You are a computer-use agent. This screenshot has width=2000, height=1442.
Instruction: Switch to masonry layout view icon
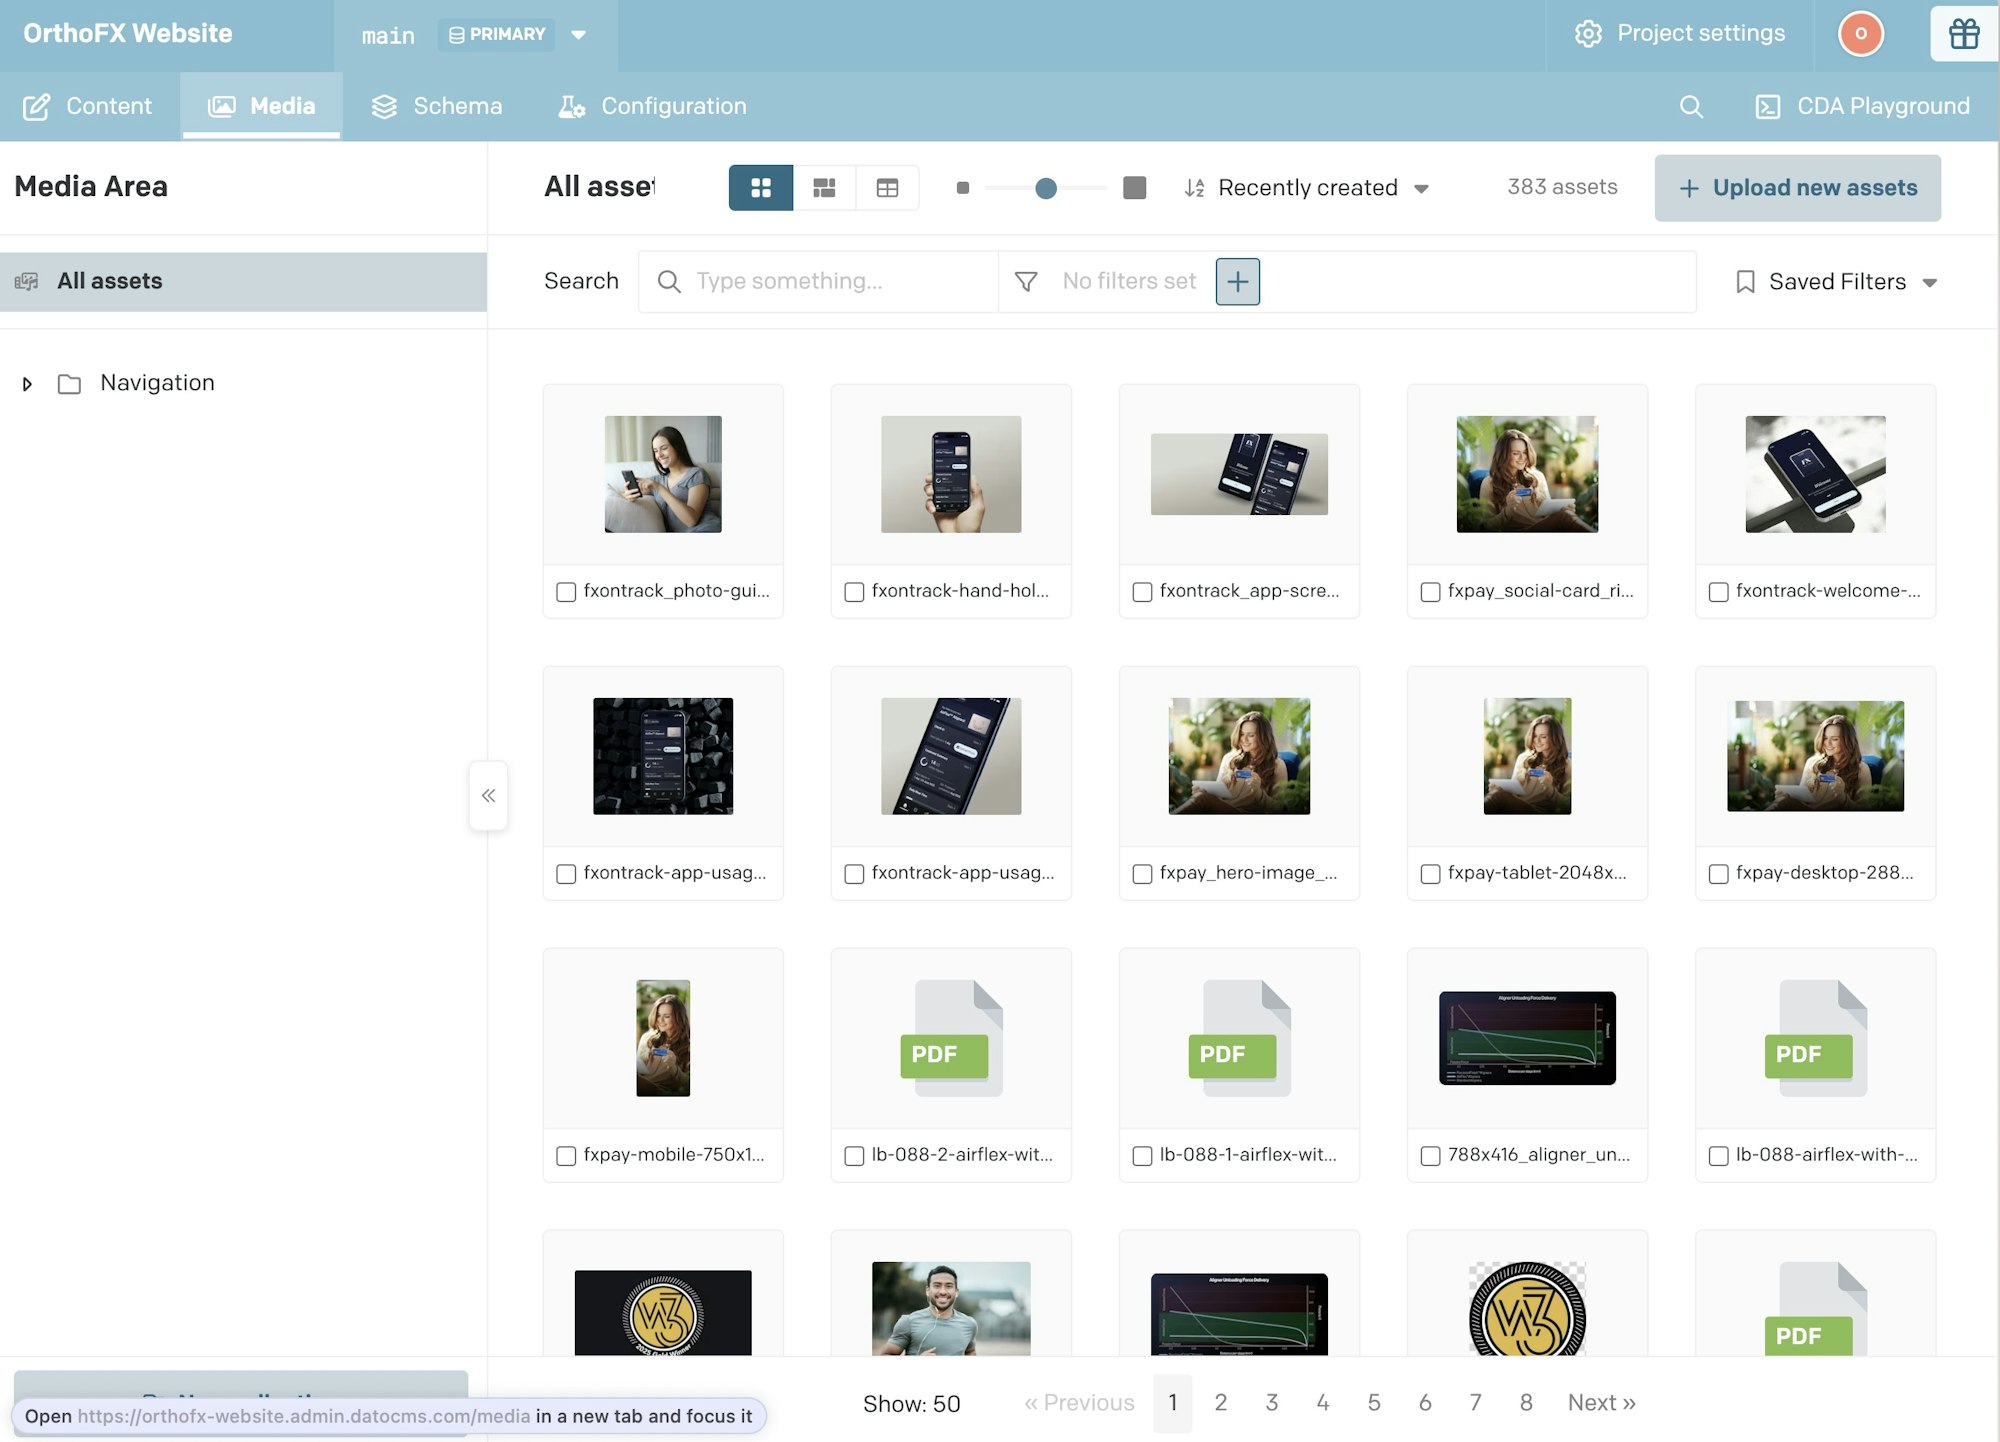tap(824, 188)
